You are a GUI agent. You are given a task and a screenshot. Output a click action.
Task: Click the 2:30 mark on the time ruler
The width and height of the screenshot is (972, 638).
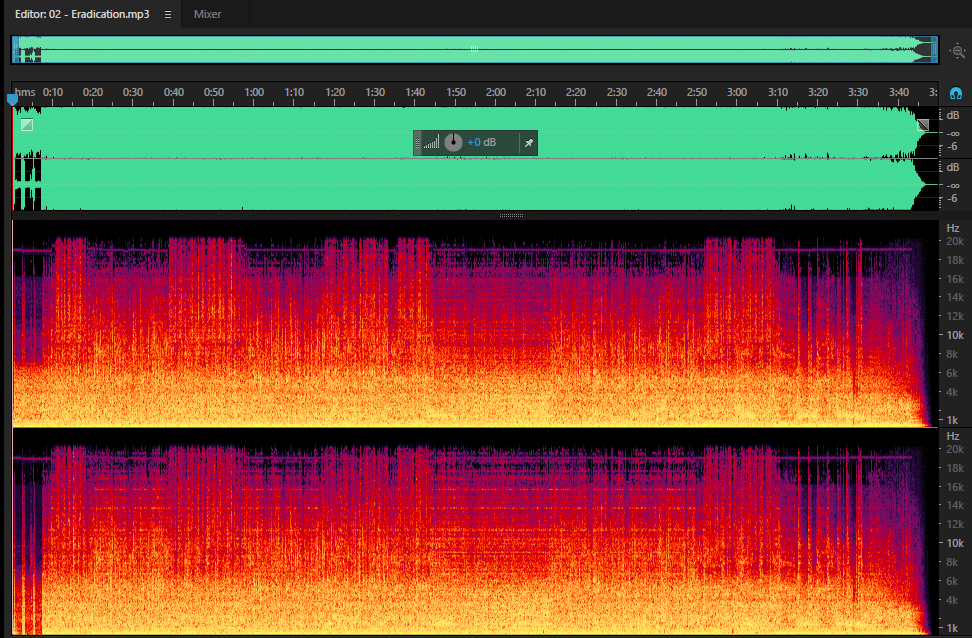[x=617, y=92]
